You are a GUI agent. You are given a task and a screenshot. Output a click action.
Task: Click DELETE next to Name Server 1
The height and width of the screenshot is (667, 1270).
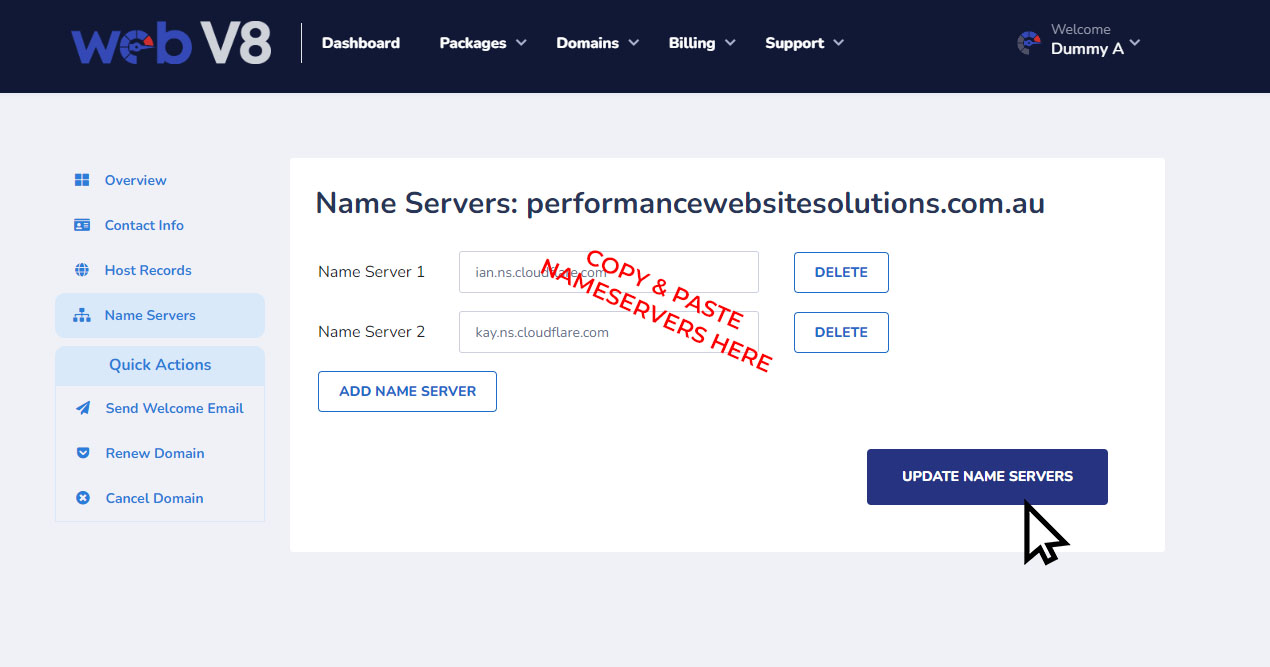[x=841, y=272]
